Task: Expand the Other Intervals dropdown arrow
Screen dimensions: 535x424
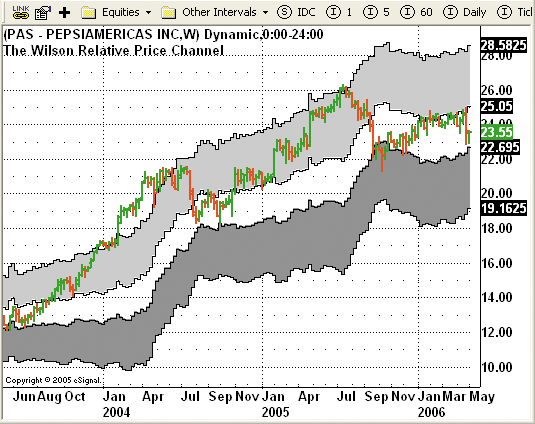Action: tap(265, 13)
